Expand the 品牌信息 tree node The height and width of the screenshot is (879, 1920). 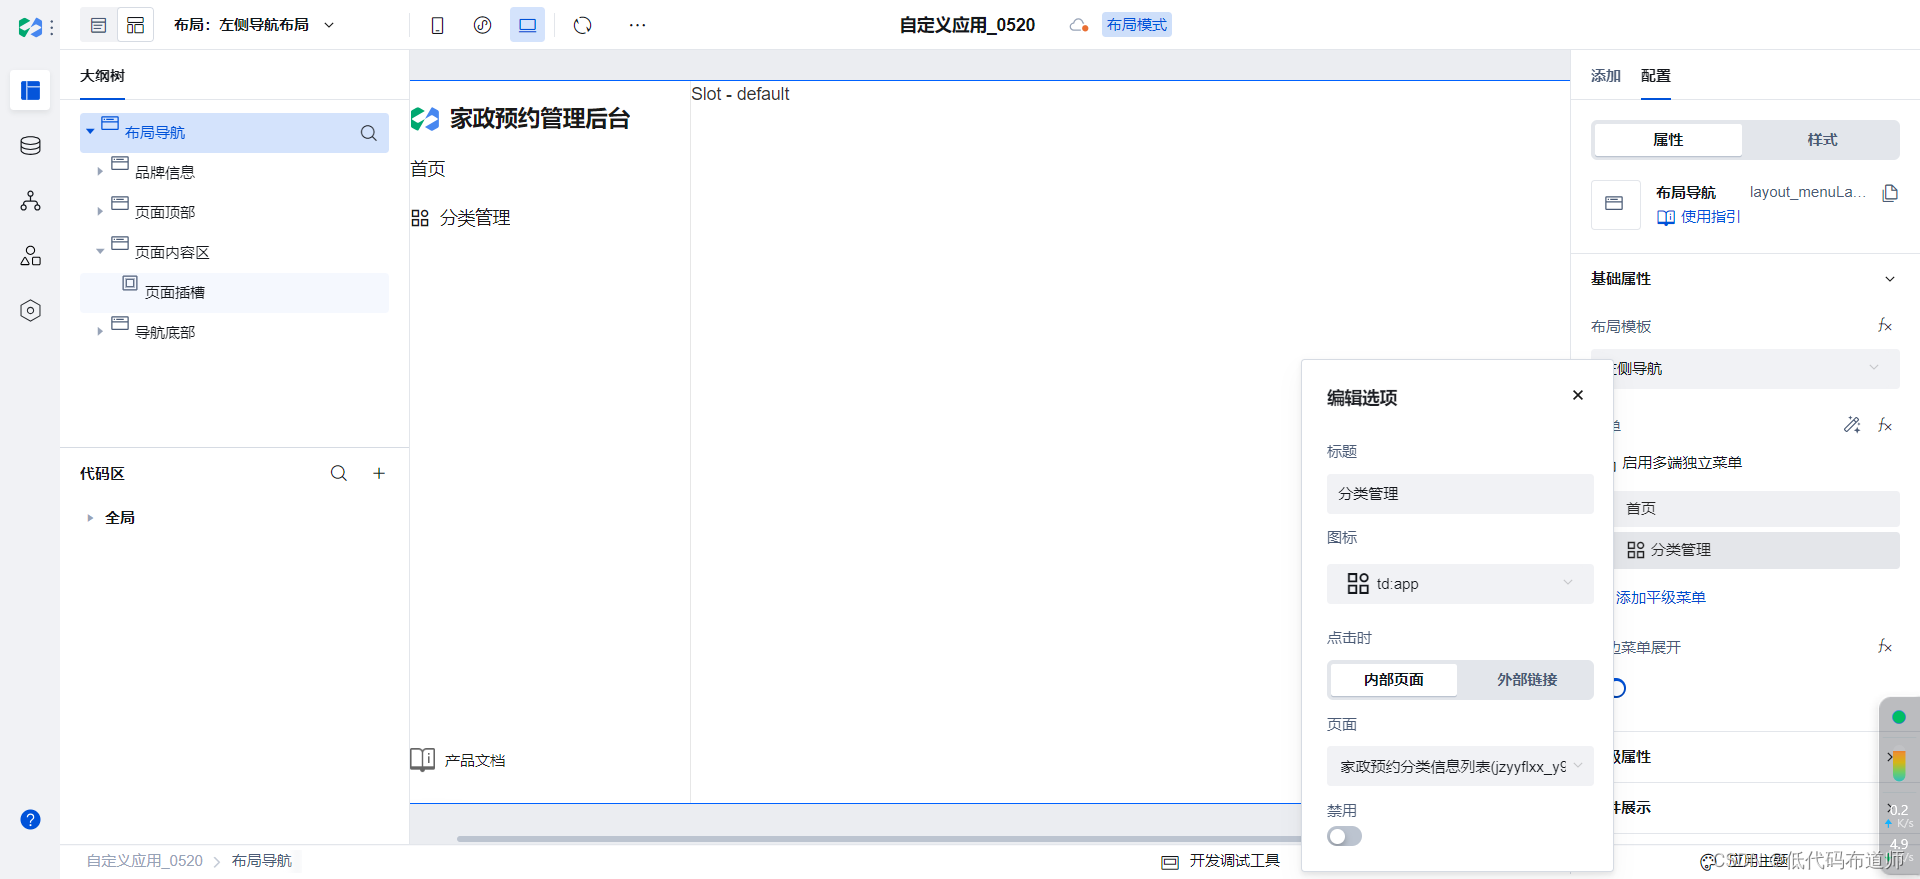coord(100,172)
